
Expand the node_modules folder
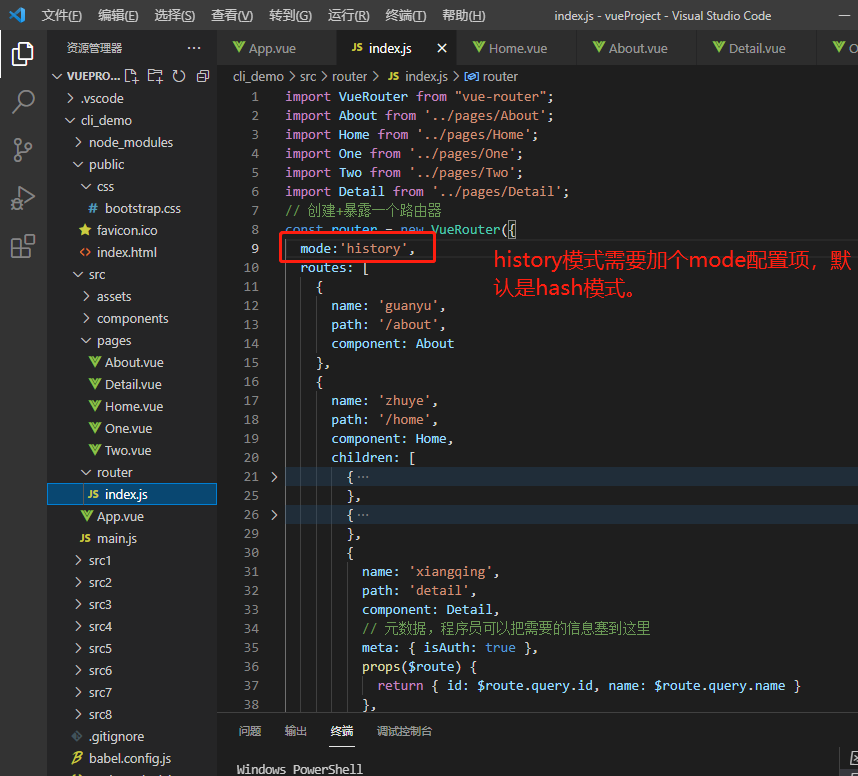(x=132, y=142)
